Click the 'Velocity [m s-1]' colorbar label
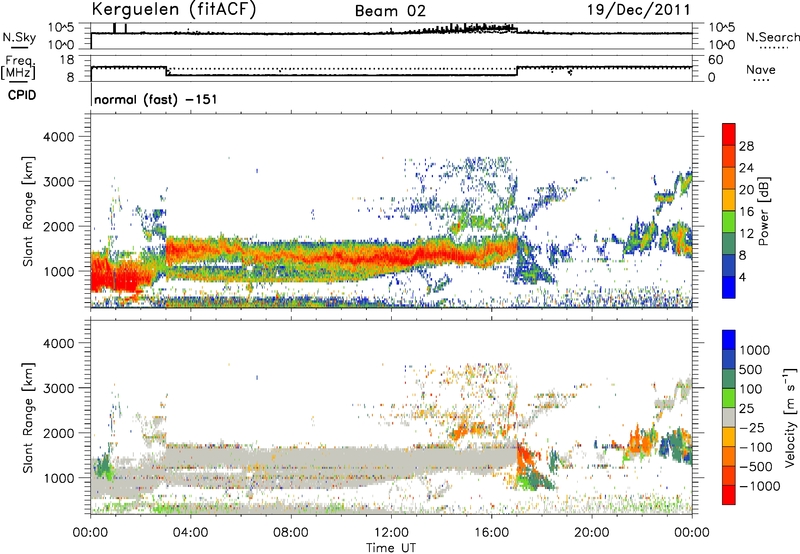The height and width of the screenshot is (554, 800). 790,417
